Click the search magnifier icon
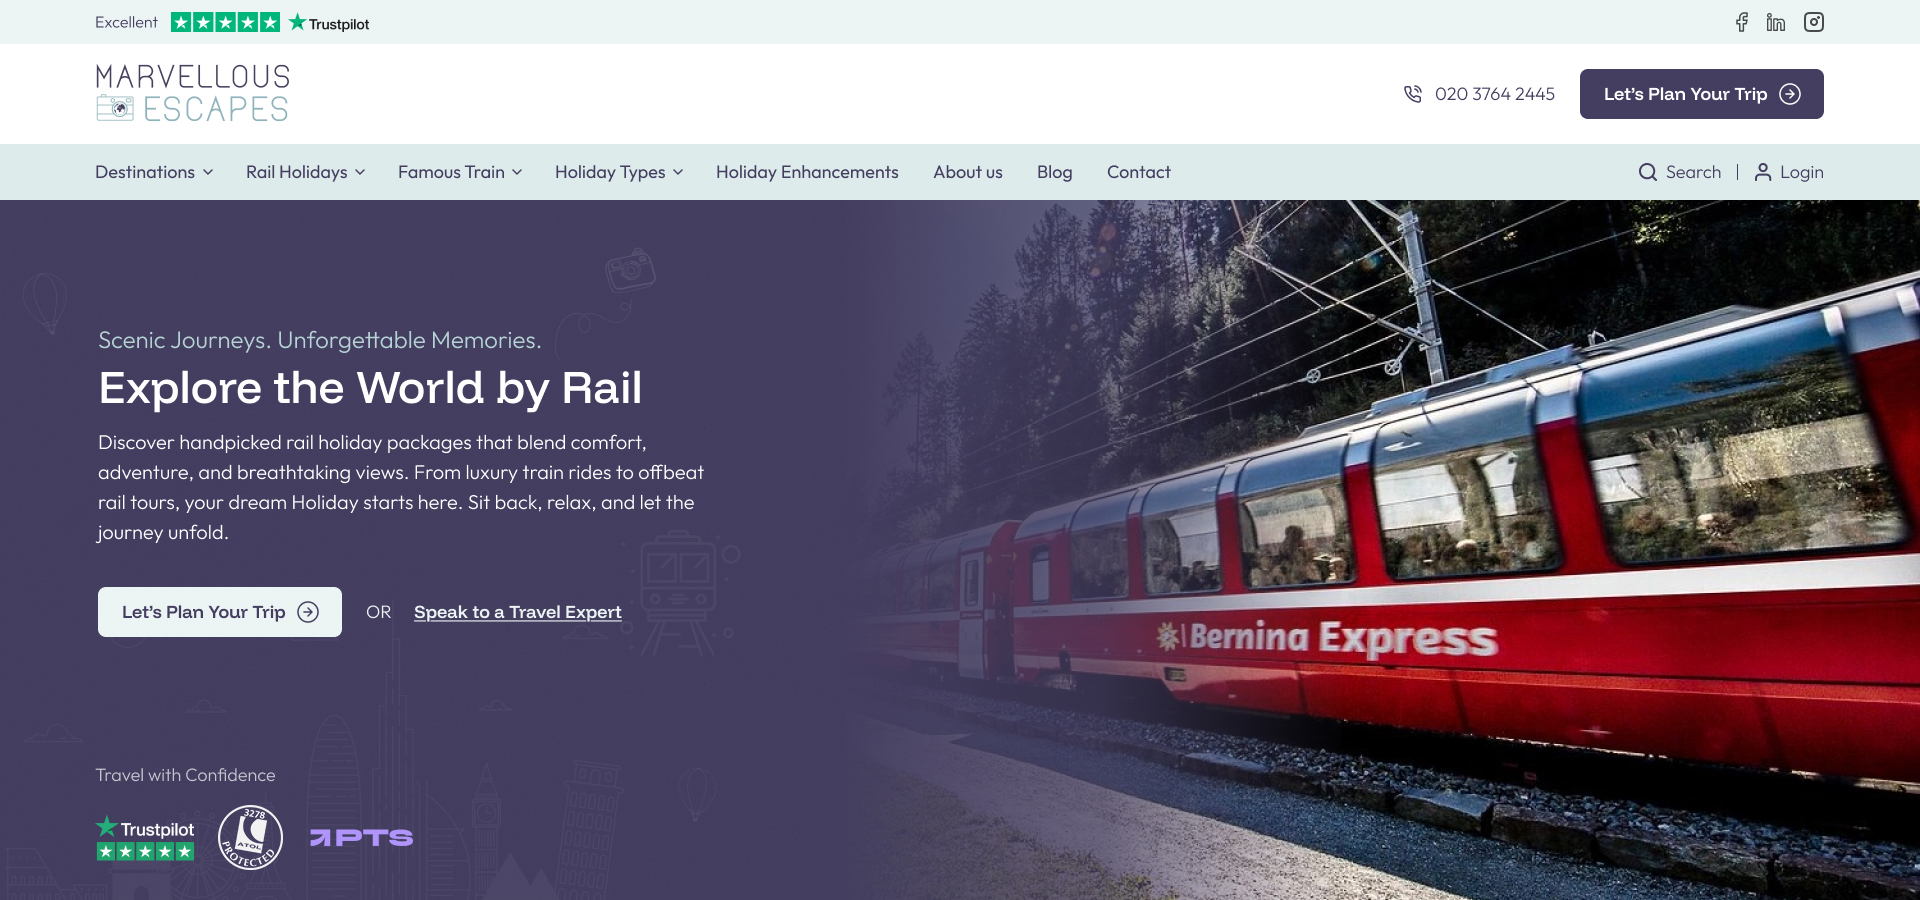The image size is (1920, 900). (x=1648, y=172)
